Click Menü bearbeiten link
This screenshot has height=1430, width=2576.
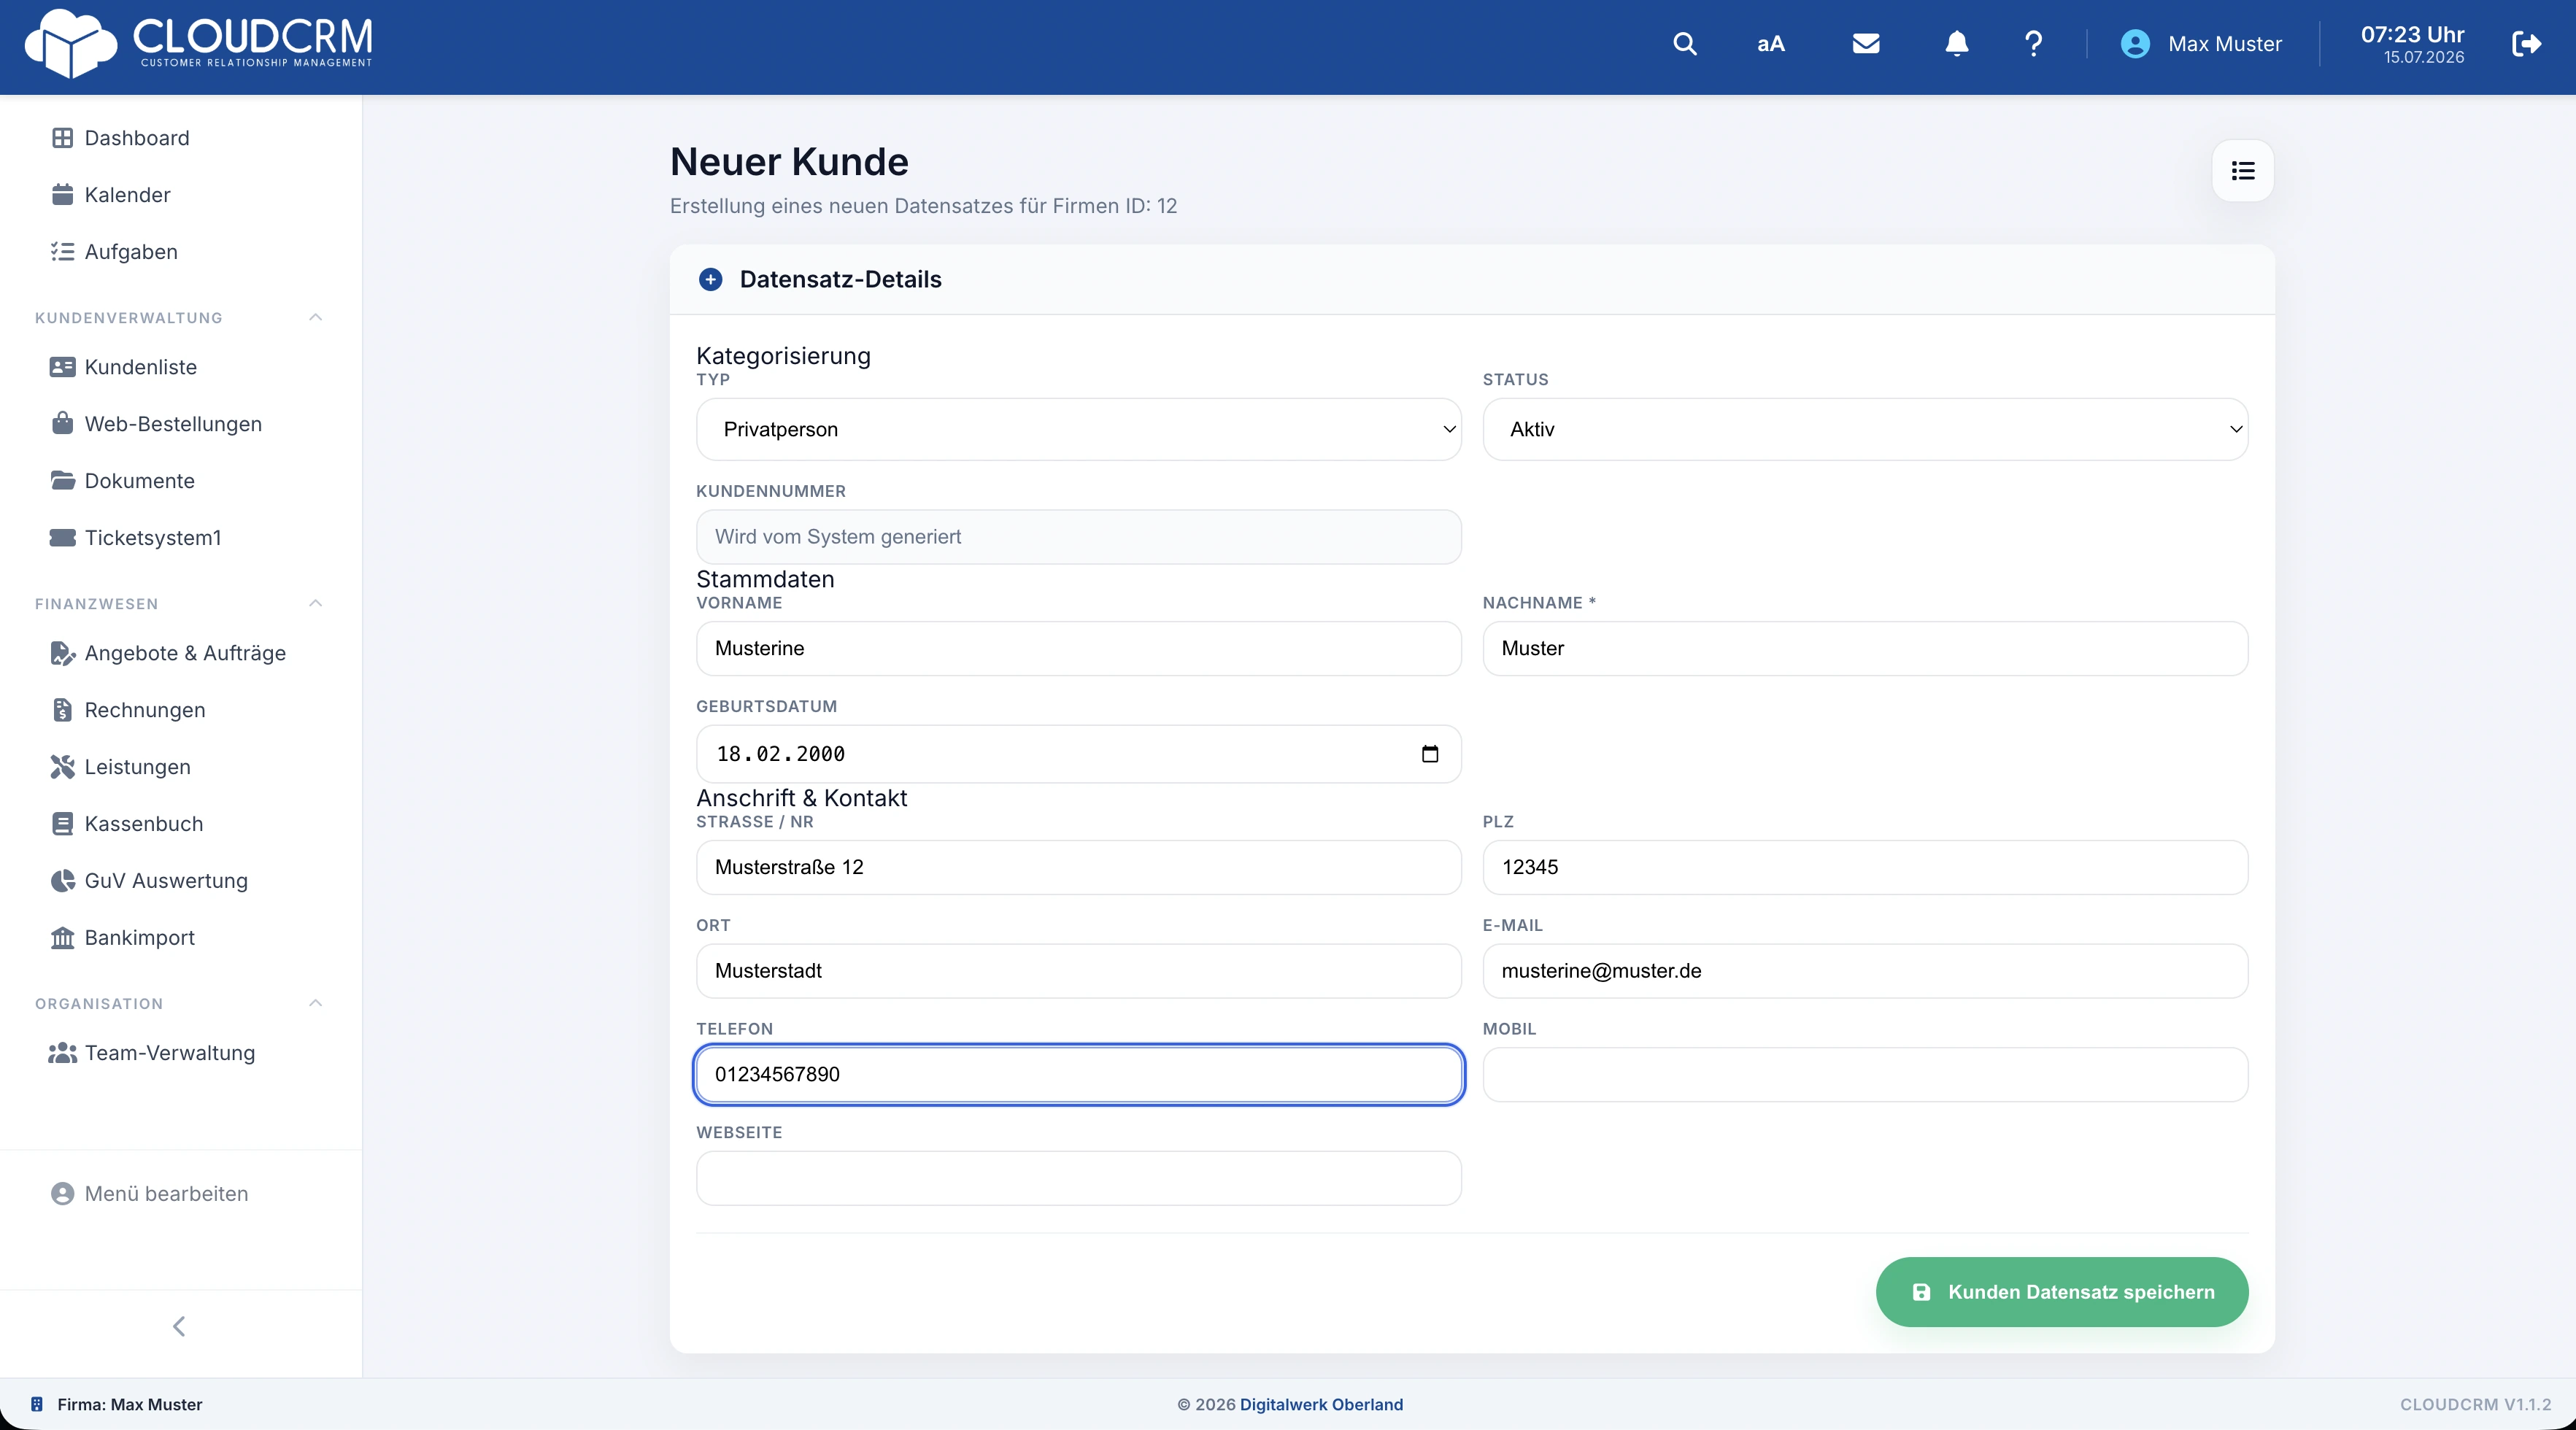[x=166, y=1194]
